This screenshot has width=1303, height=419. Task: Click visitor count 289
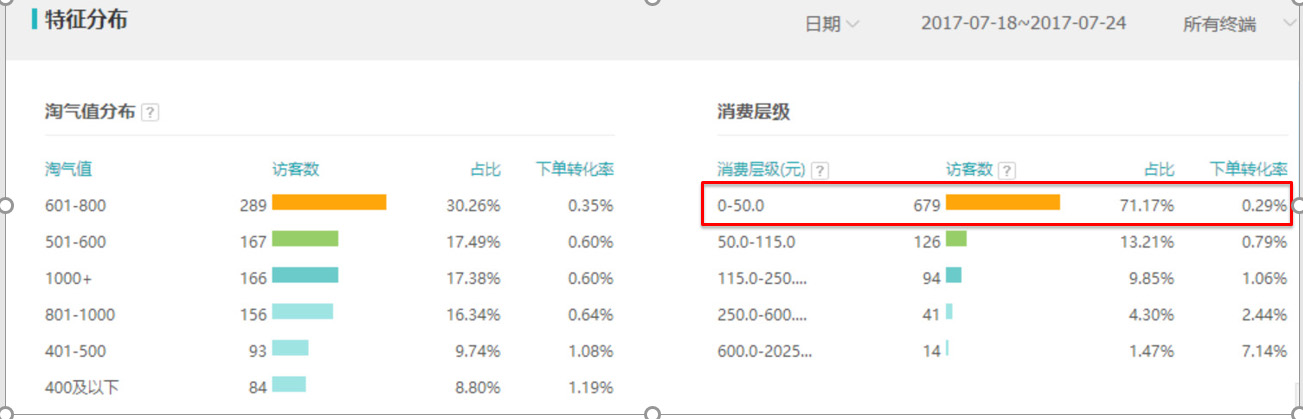click(253, 206)
